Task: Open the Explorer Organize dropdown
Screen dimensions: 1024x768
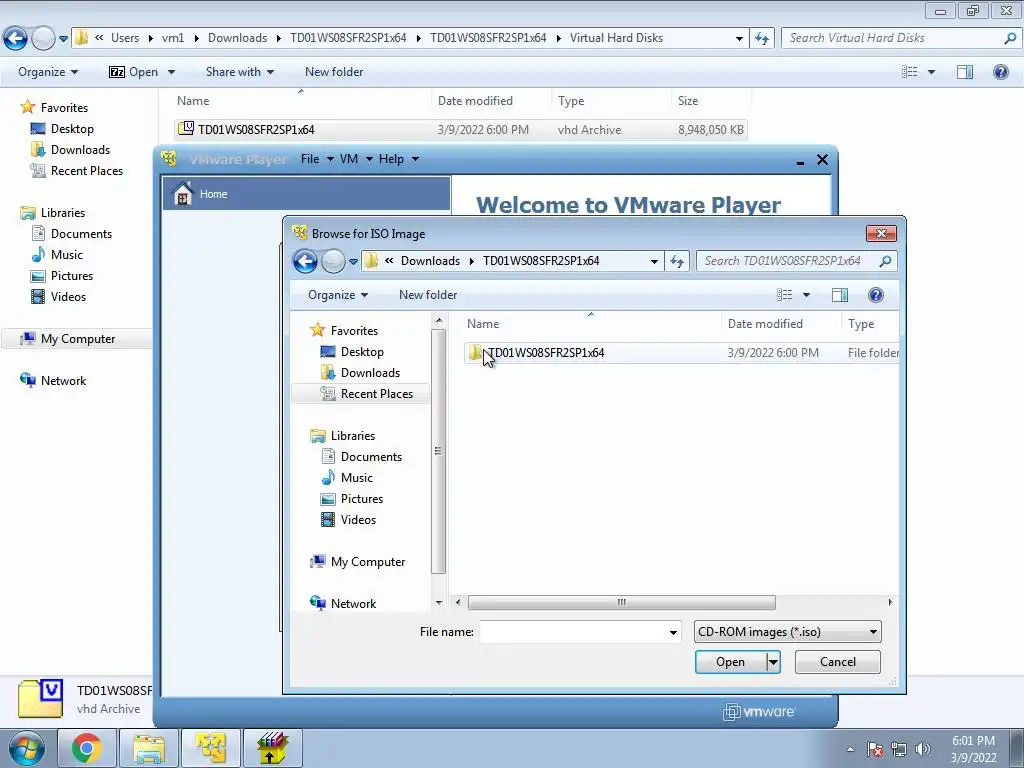Action: pos(48,72)
